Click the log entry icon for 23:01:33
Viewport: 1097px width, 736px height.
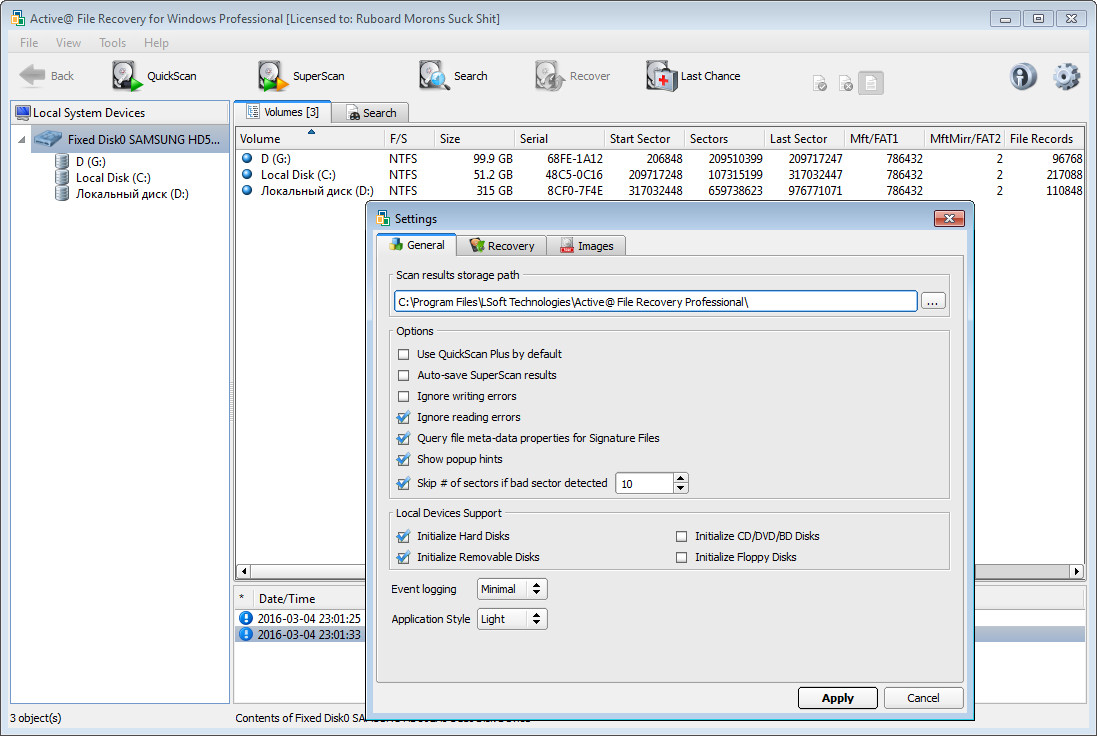[246, 634]
